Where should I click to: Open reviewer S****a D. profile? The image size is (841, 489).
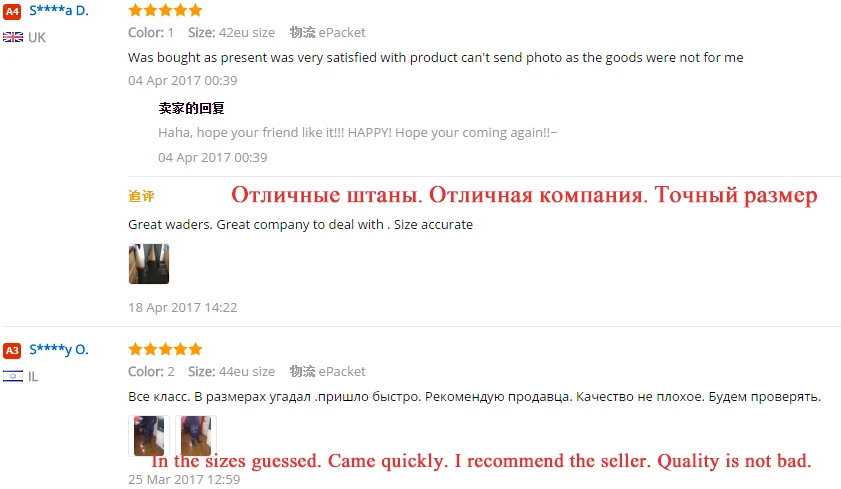pos(59,11)
